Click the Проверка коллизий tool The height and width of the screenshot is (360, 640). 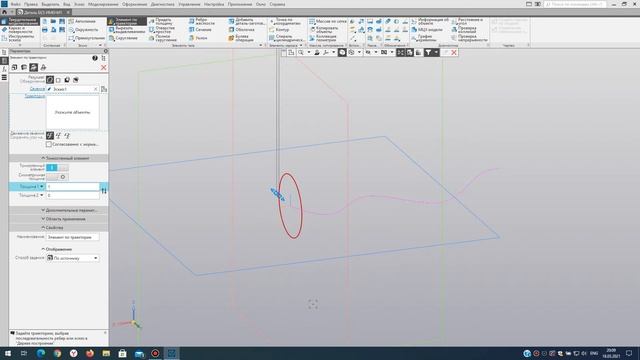pos(464,30)
